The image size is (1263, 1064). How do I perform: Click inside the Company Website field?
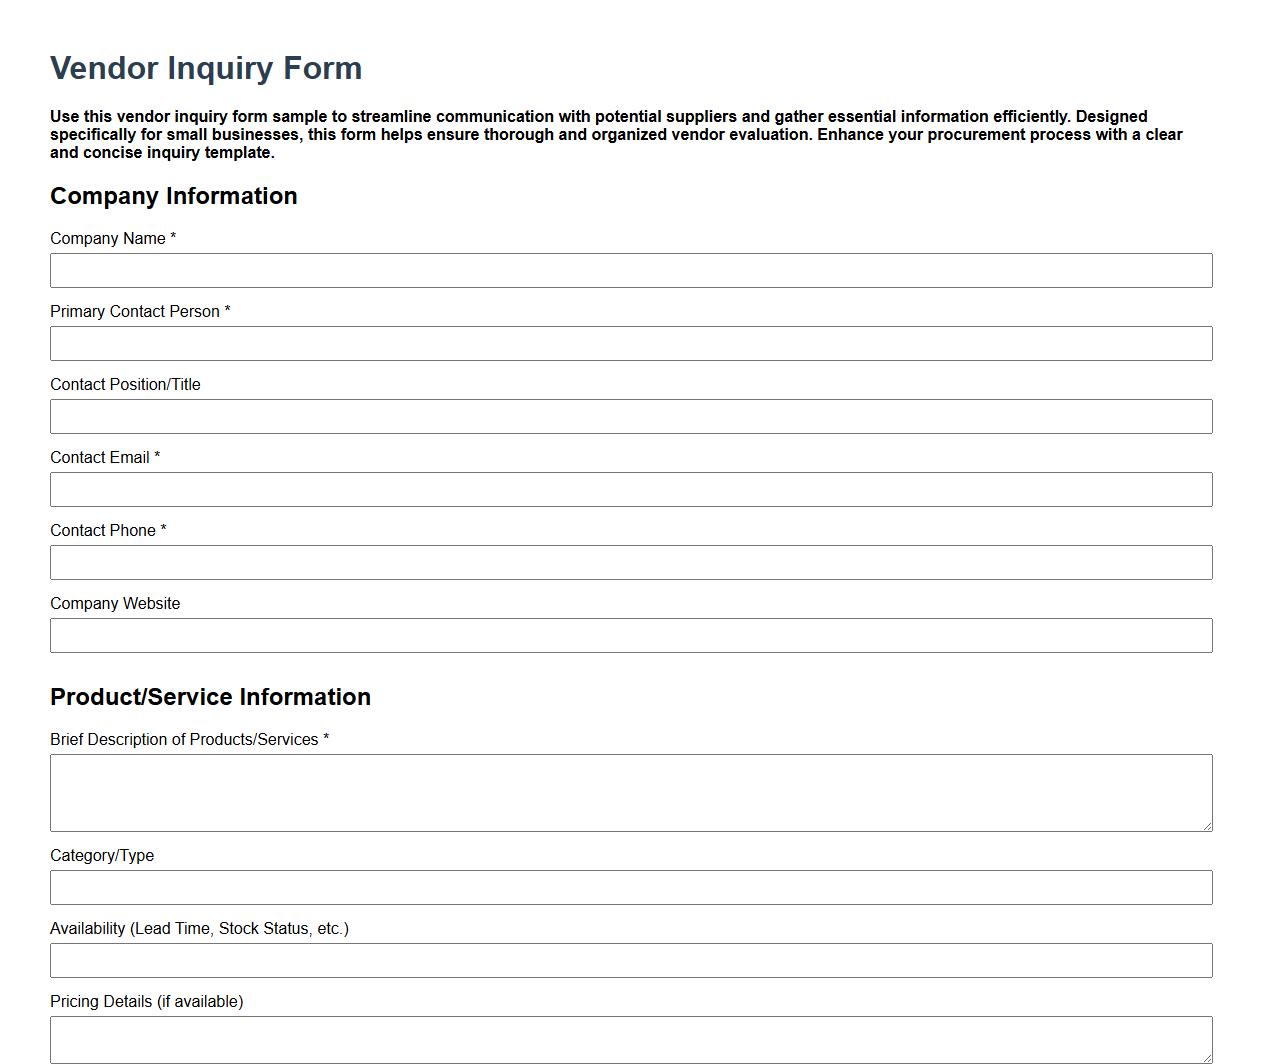coord(630,635)
